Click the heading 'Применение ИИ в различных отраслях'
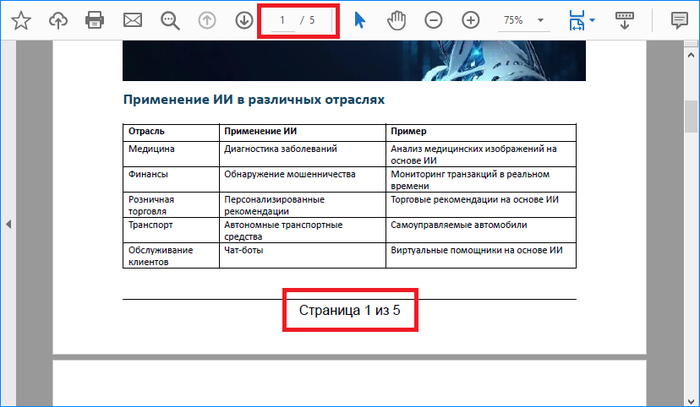Screen dimensions: 700x407 (x=254, y=100)
